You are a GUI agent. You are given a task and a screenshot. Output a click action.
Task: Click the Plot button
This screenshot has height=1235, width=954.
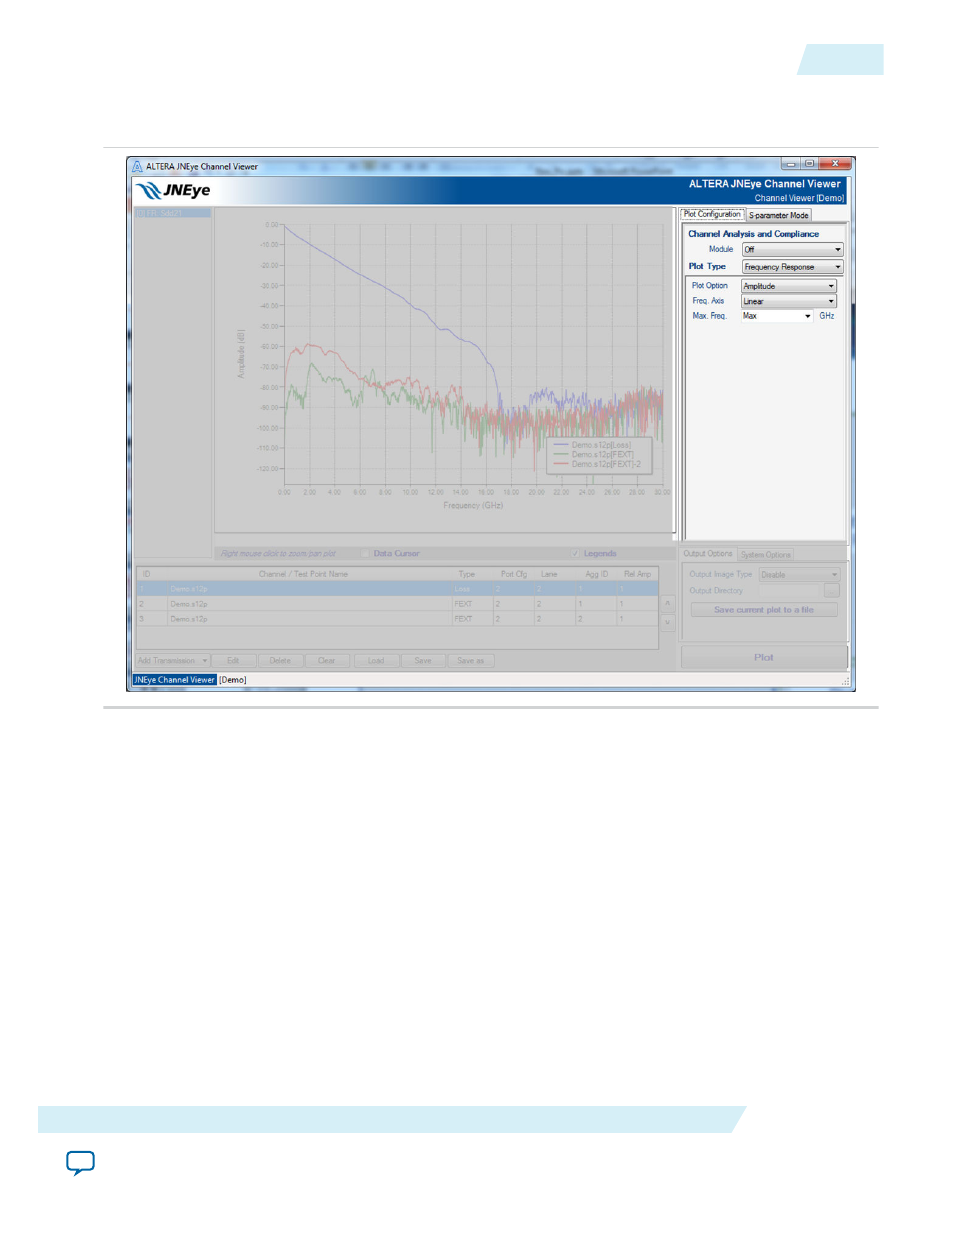(x=764, y=657)
